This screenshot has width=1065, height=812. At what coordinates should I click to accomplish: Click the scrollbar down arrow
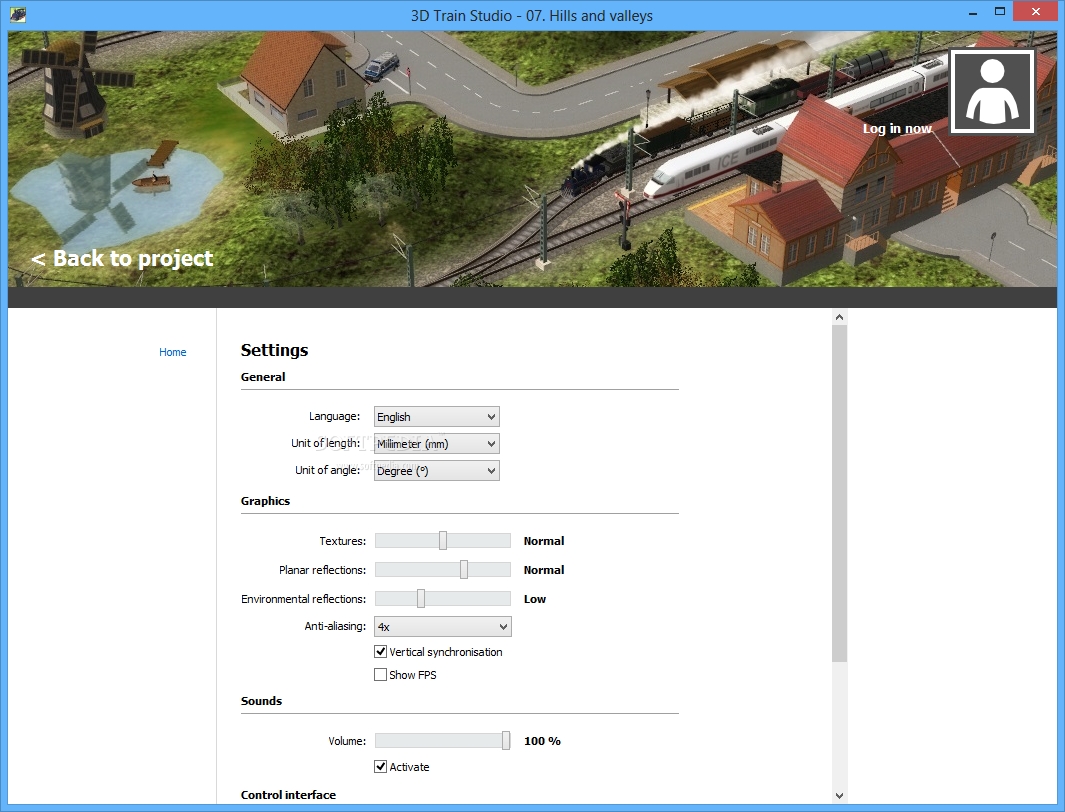(x=840, y=795)
